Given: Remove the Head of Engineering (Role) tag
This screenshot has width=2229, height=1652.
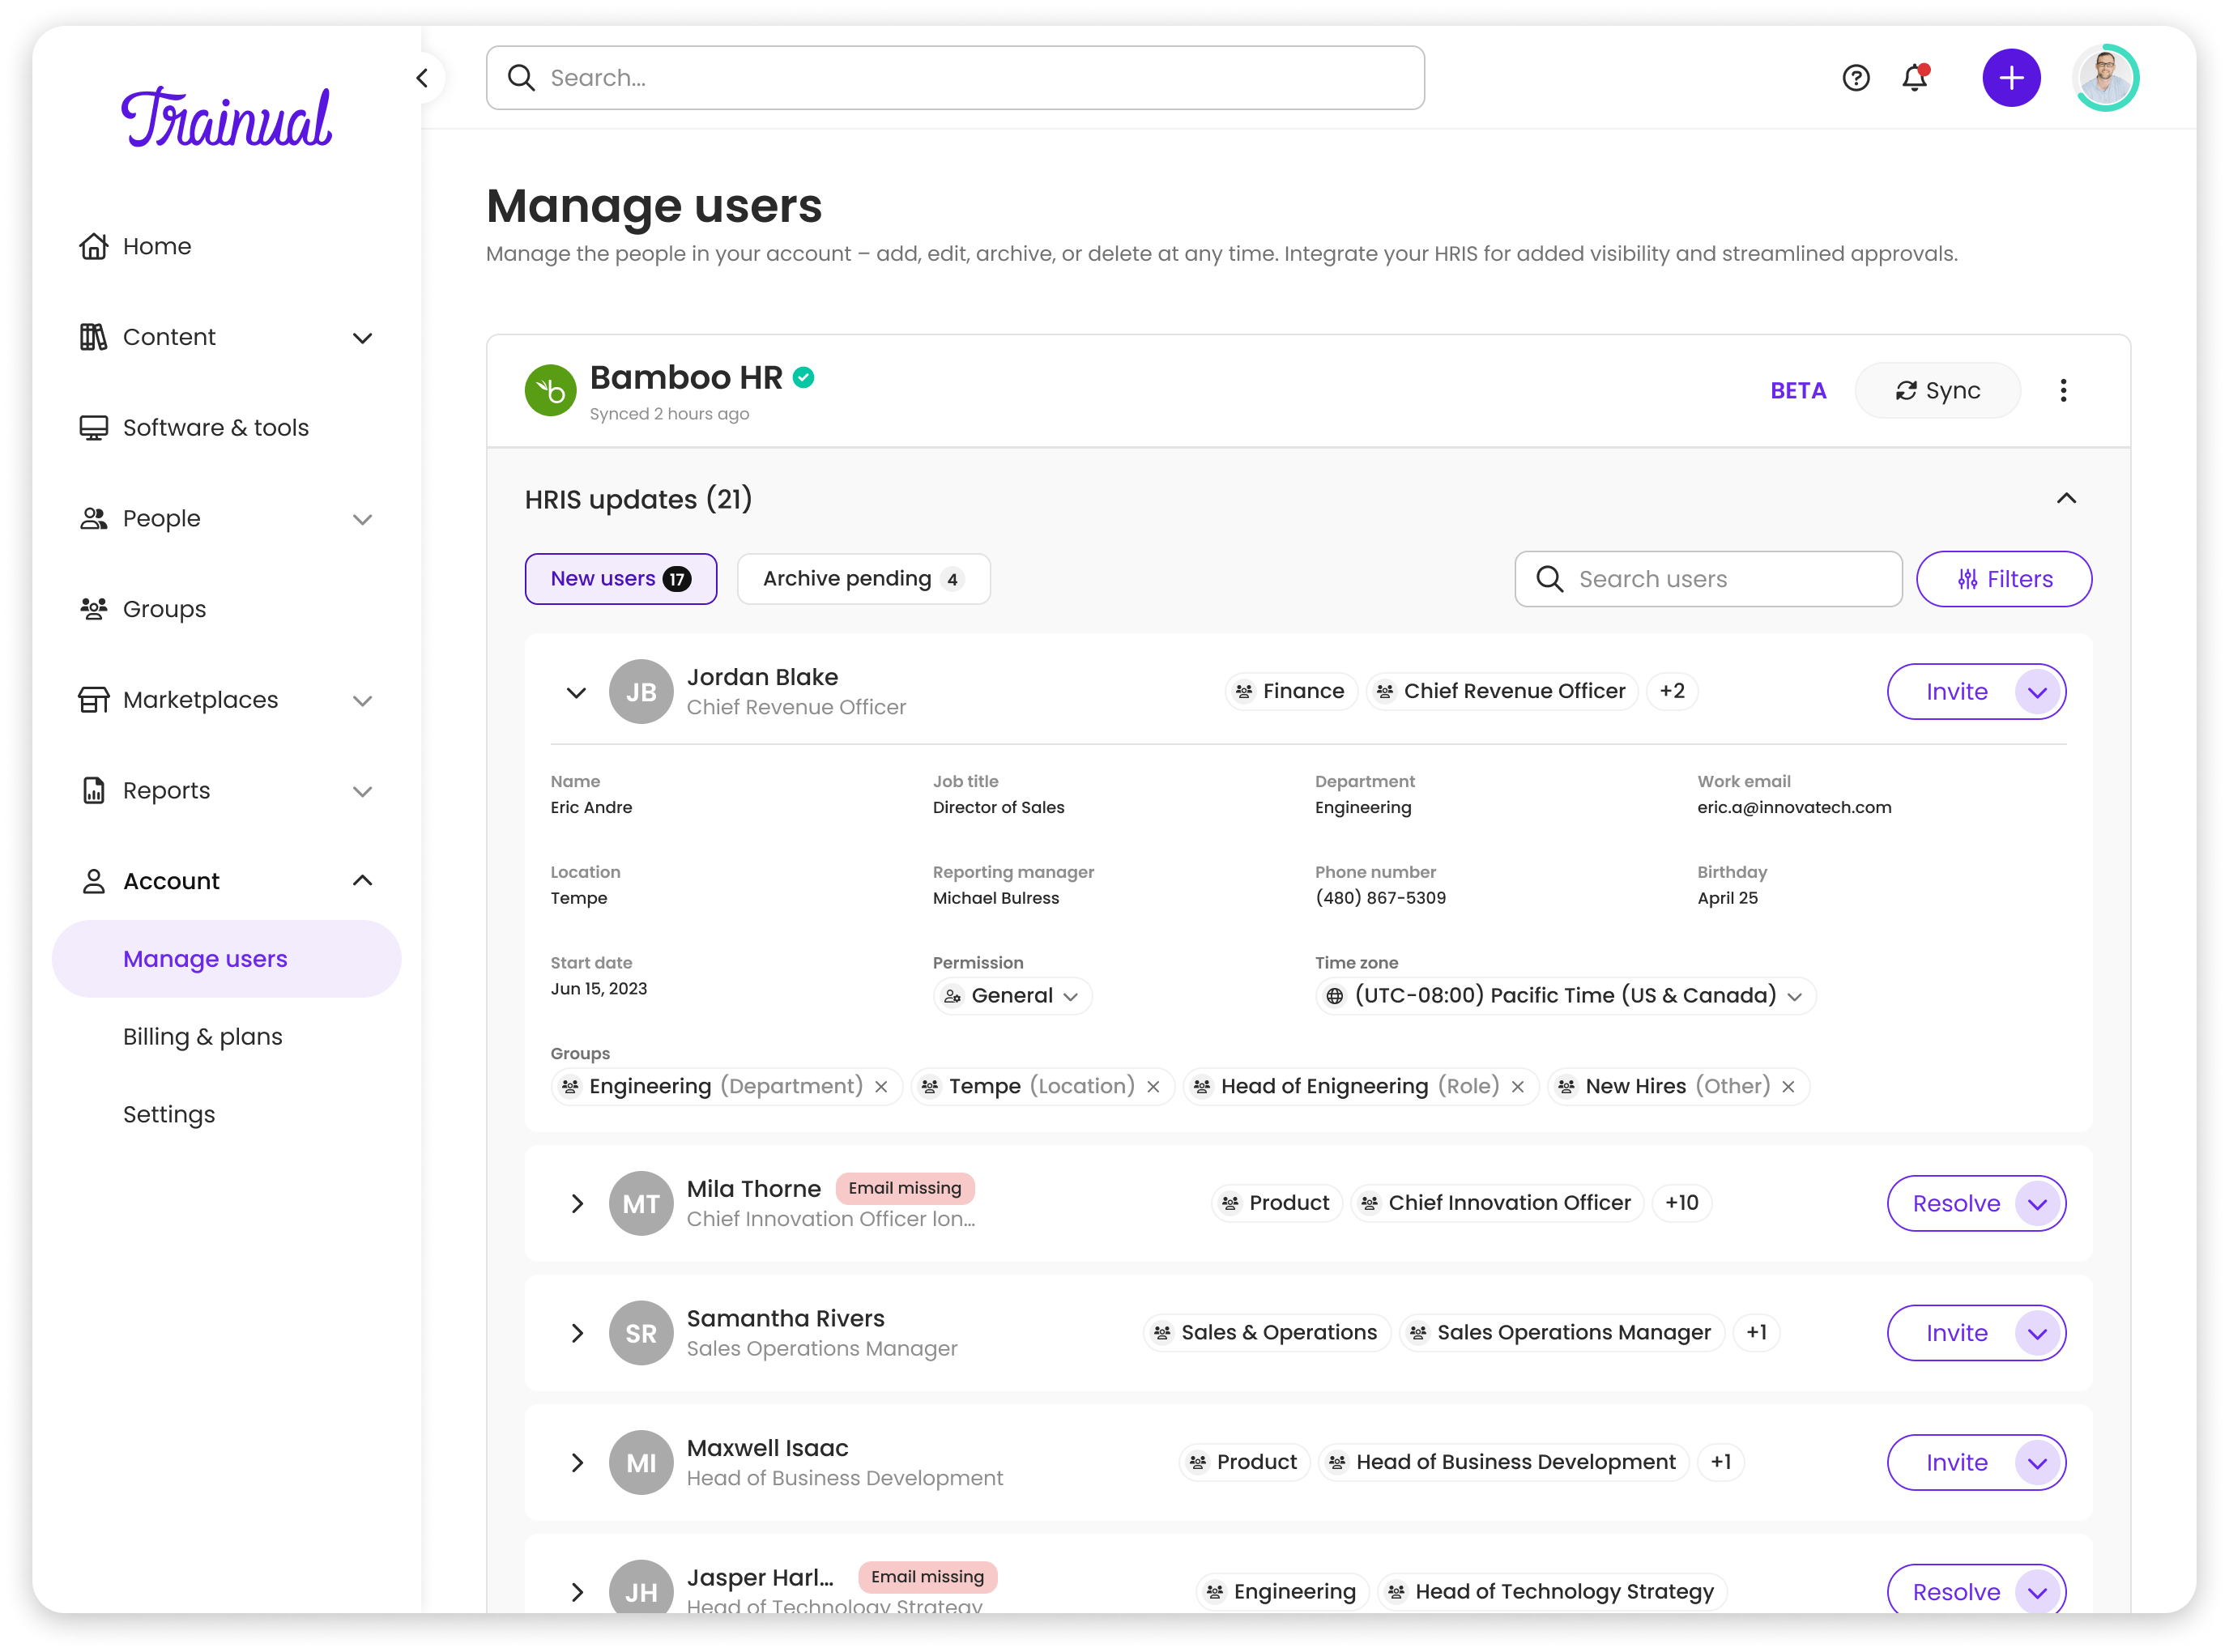Looking at the screenshot, I should (1517, 1087).
